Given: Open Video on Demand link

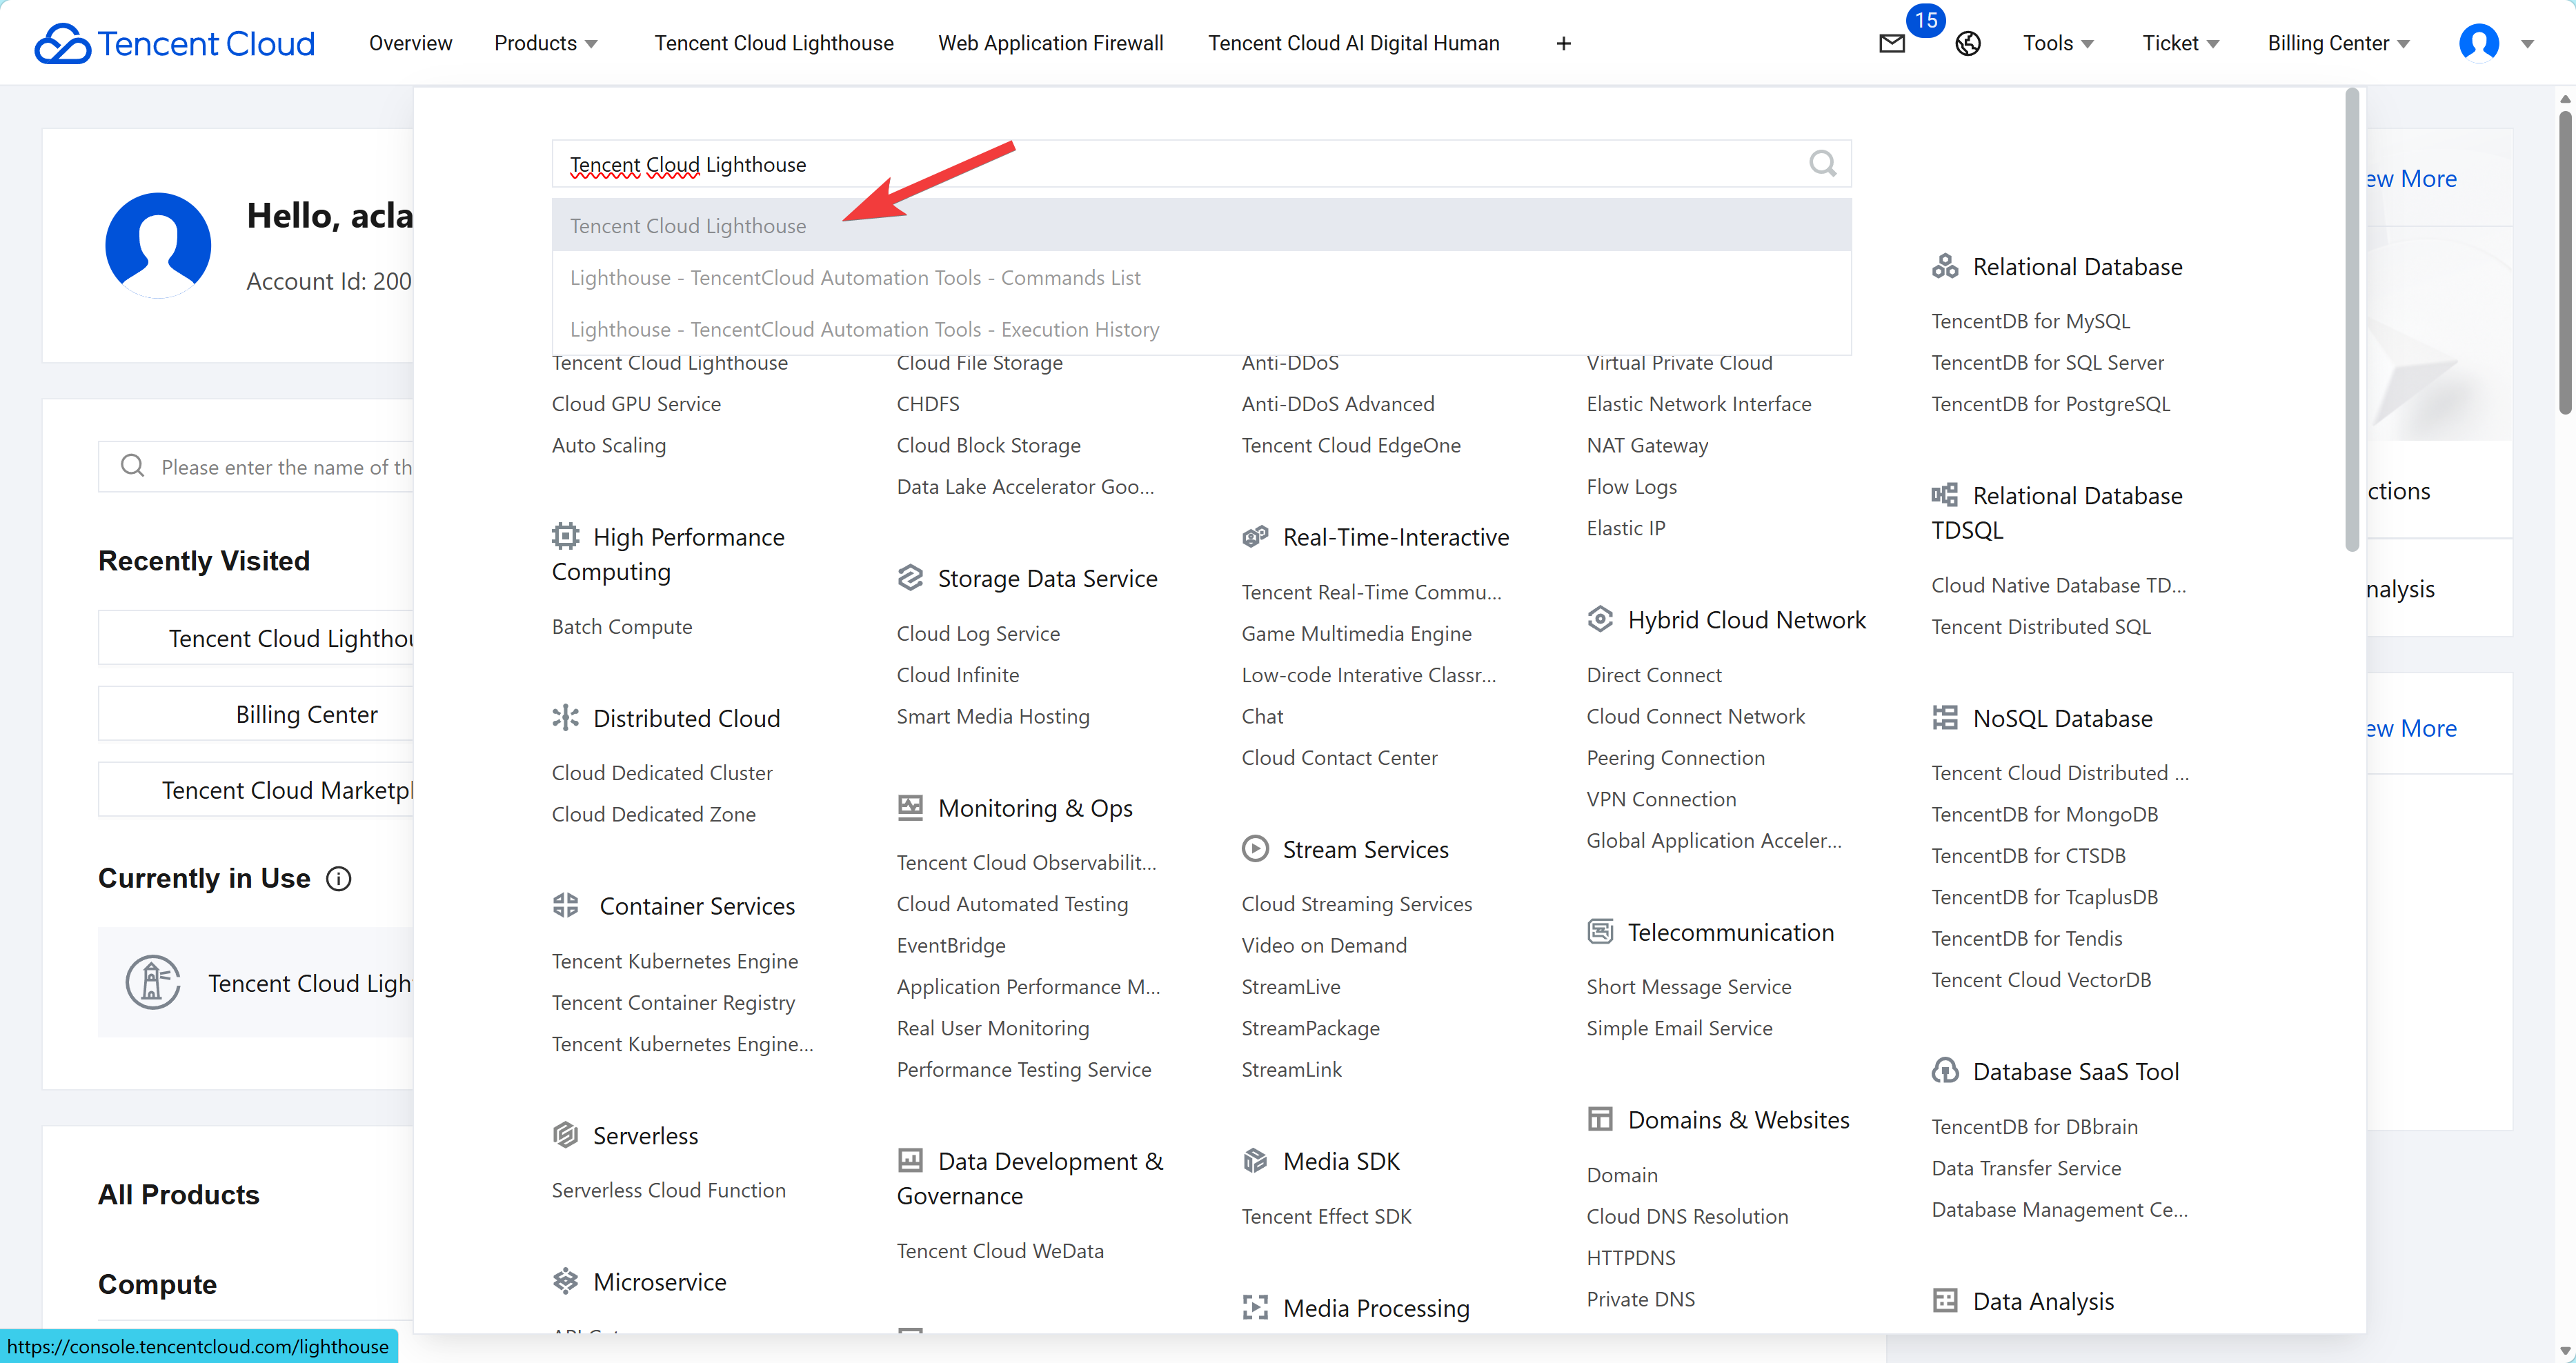Looking at the screenshot, I should (x=1324, y=945).
